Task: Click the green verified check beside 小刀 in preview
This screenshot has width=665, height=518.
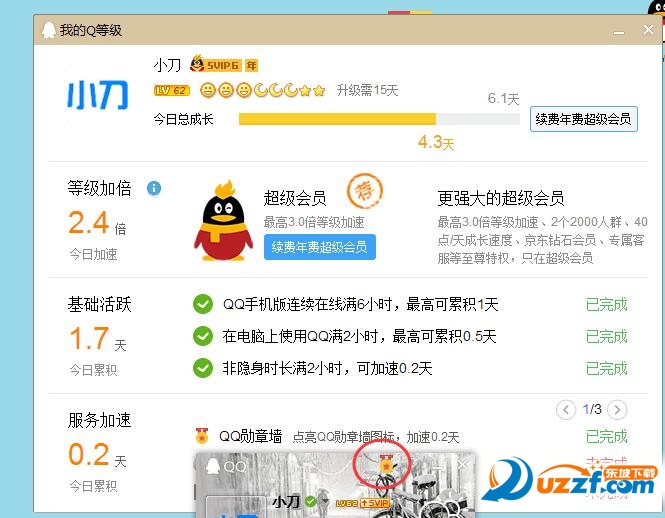Action: tap(311, 501)
